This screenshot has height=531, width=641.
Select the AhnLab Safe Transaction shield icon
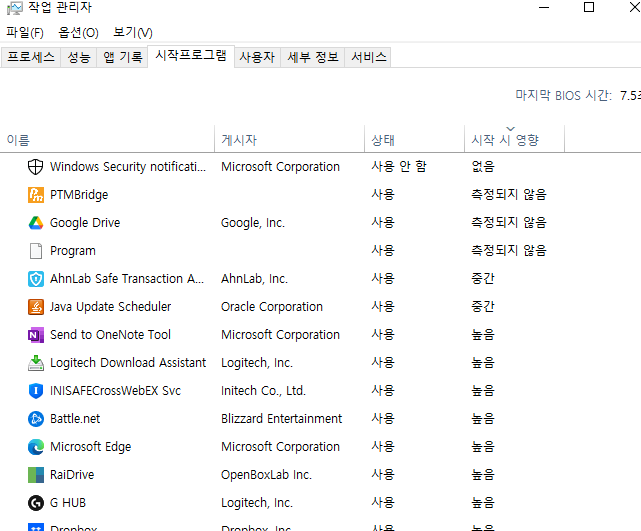click(x=36, y=279)
